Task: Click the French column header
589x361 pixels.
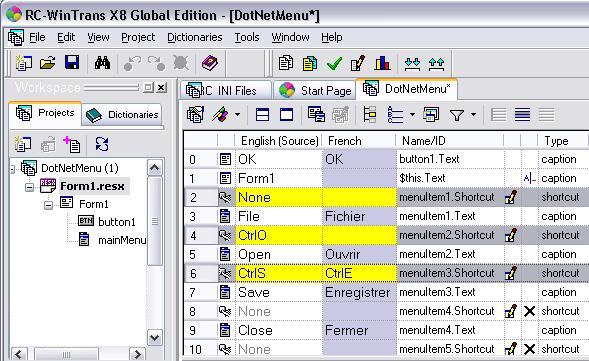Action: click(x=358, y=141)
